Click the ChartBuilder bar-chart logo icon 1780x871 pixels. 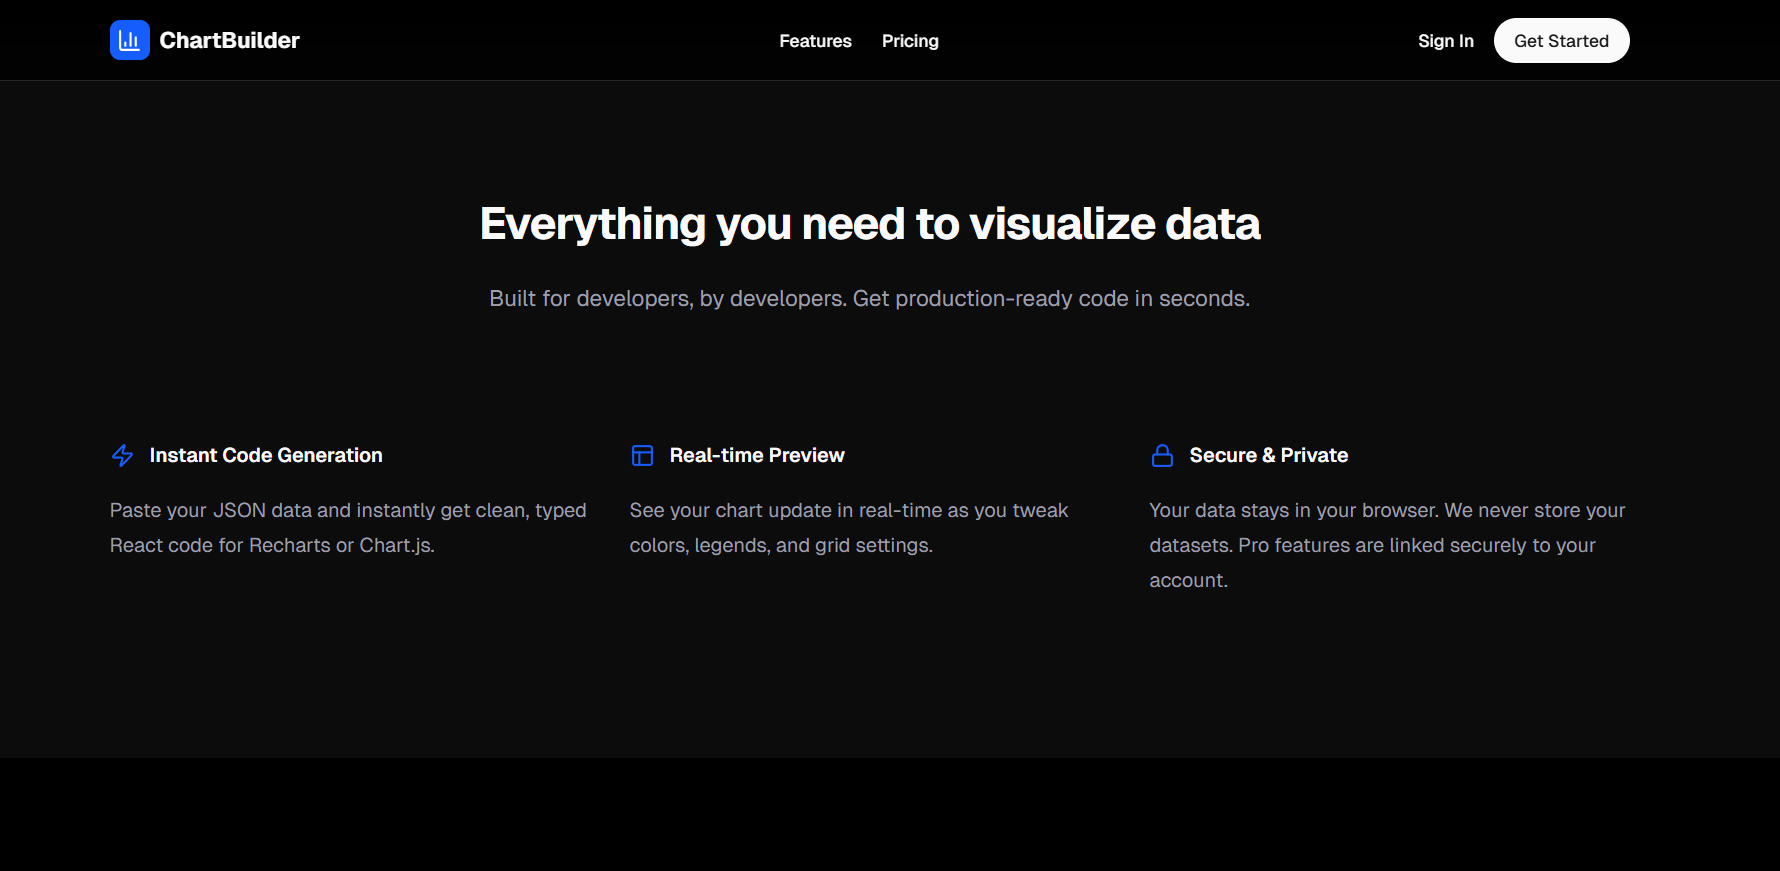[130, 40]
